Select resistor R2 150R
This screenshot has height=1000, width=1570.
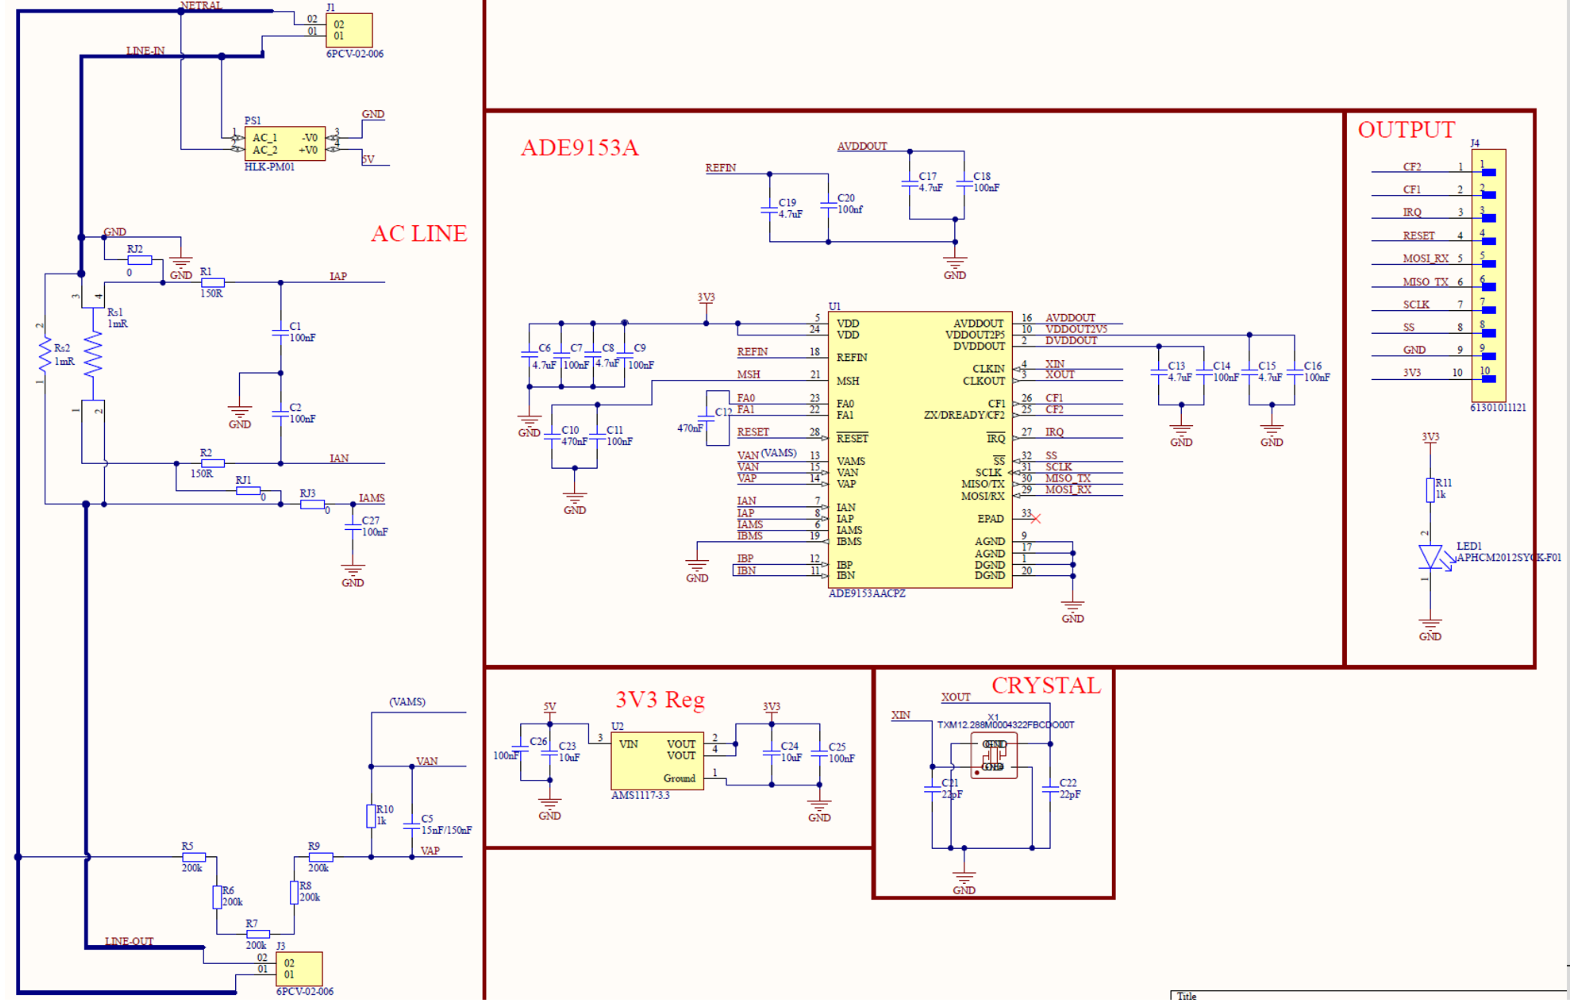pos(212,463)
